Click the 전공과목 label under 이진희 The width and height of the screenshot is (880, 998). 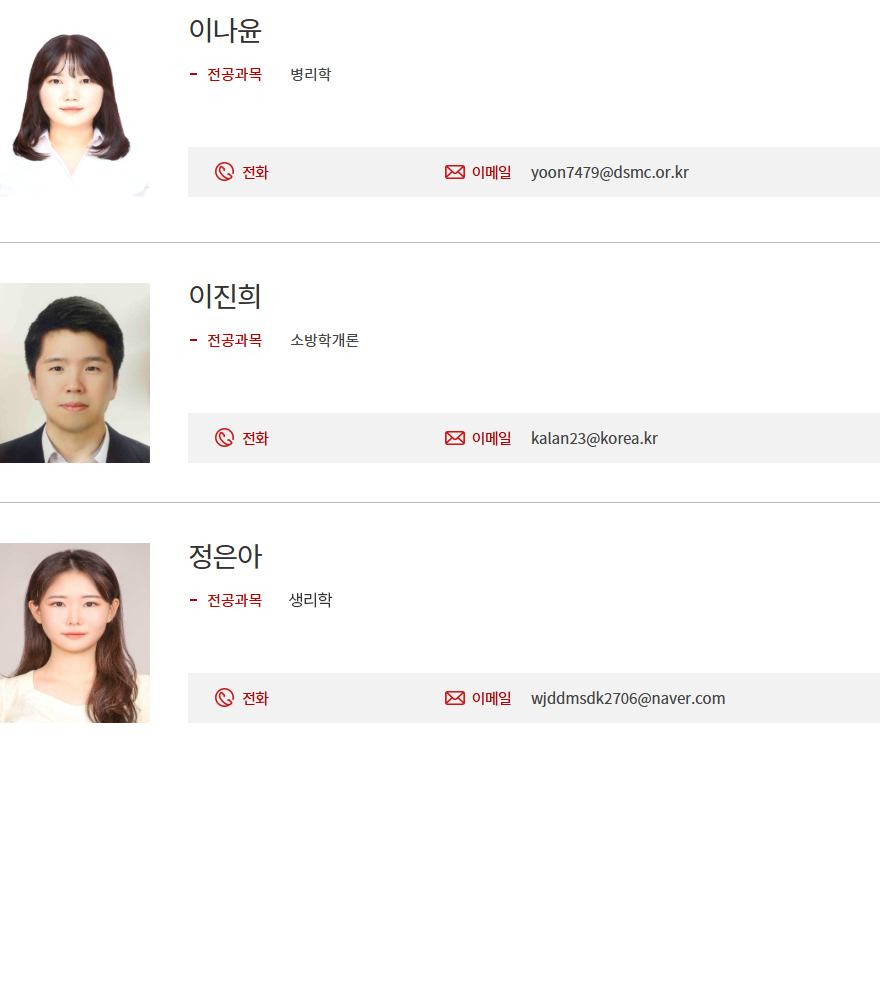tap(234, 341)
